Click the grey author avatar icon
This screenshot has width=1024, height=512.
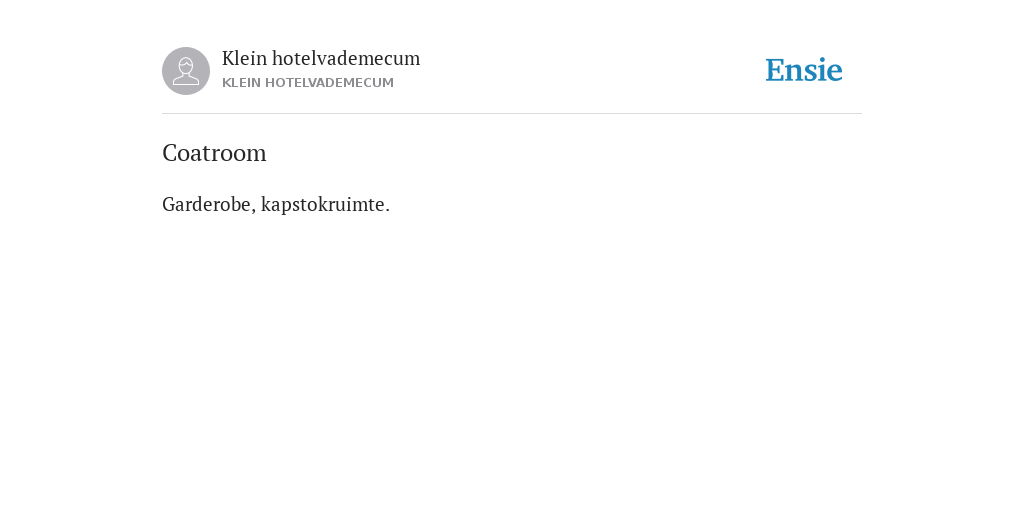[186, 71]
